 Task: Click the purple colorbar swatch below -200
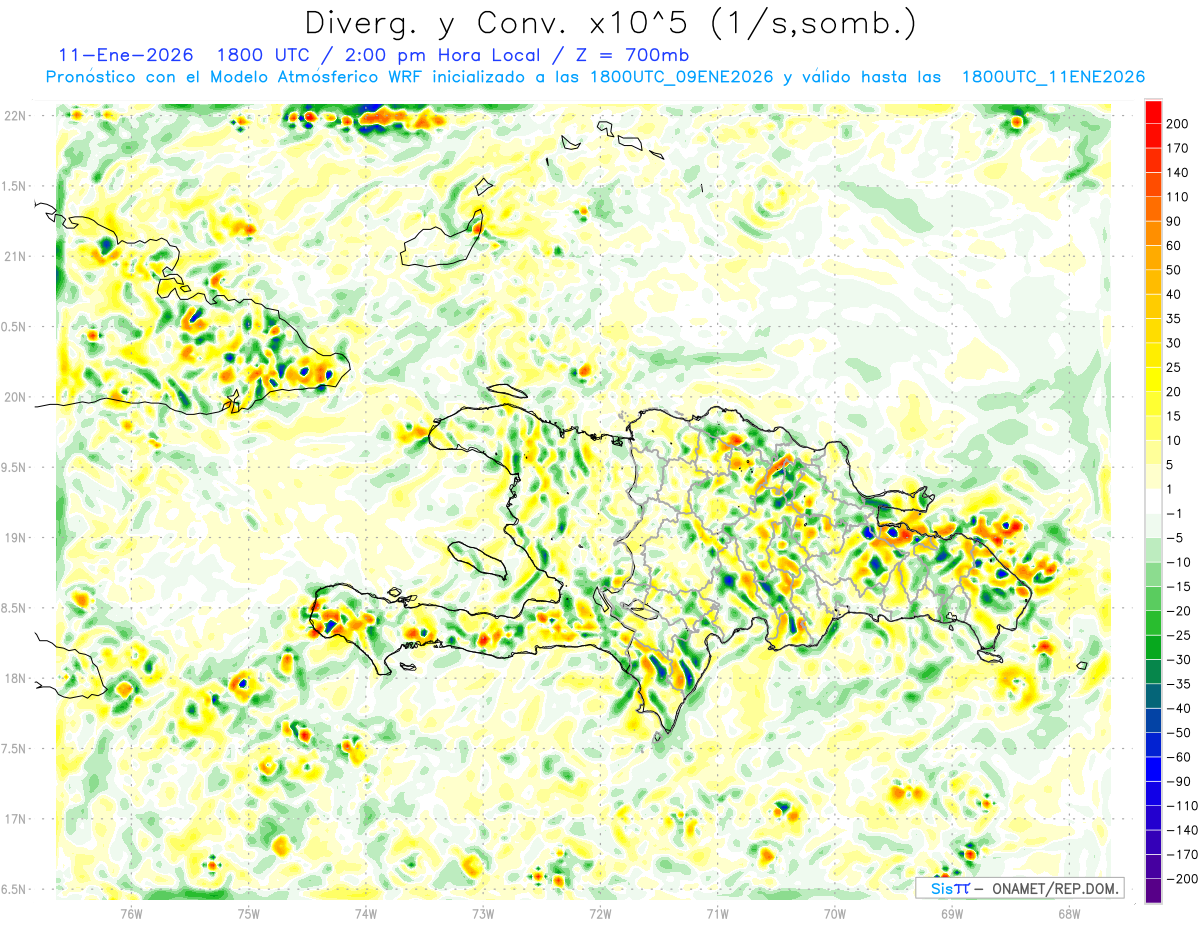[1153, 890]
